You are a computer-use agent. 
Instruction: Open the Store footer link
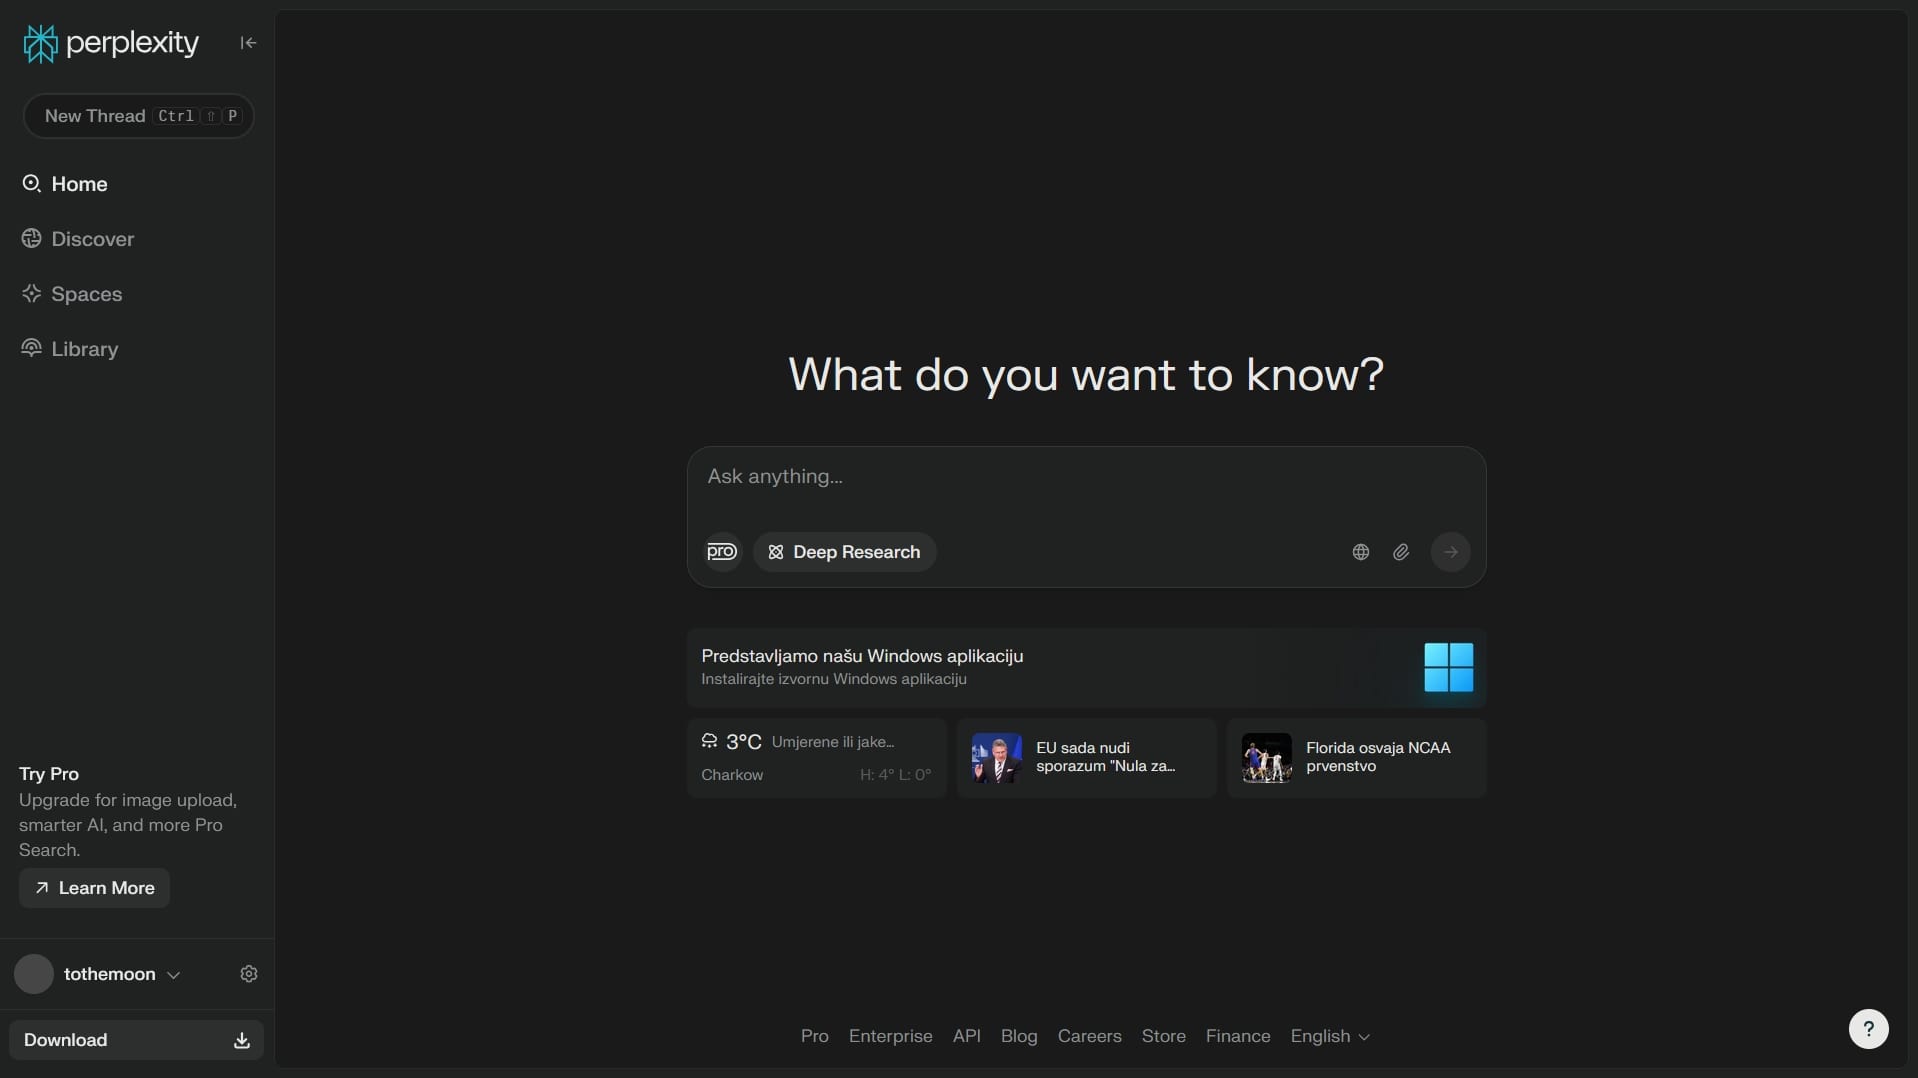tap(1163, 1036)
